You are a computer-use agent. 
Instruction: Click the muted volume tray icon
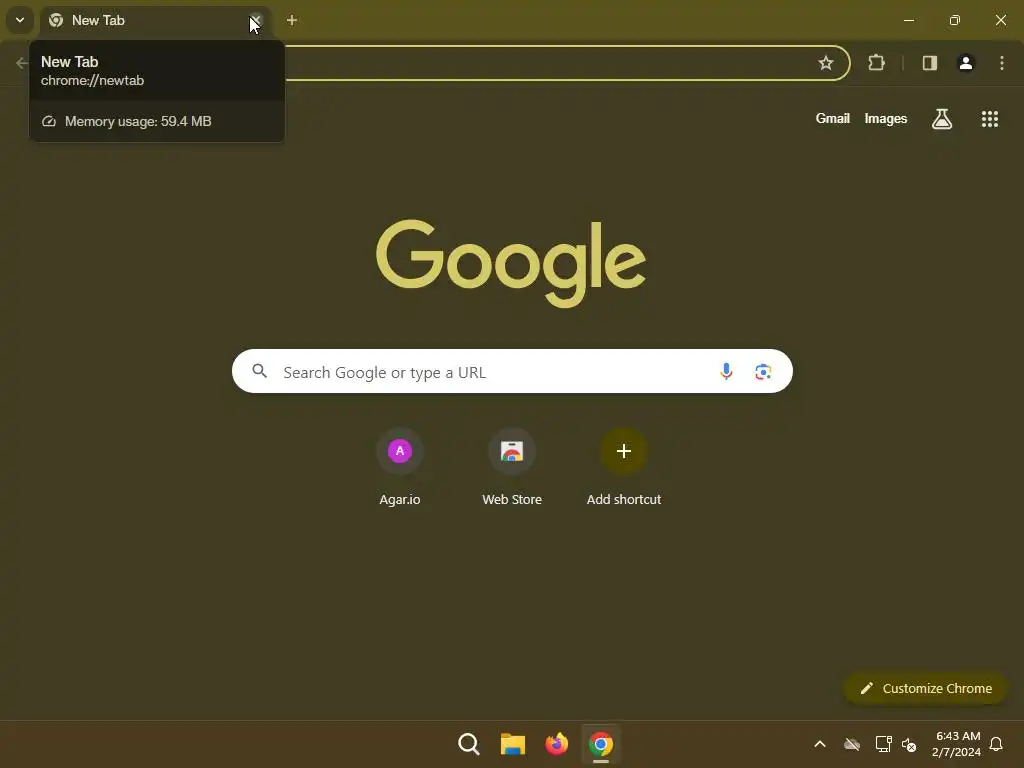908,744
